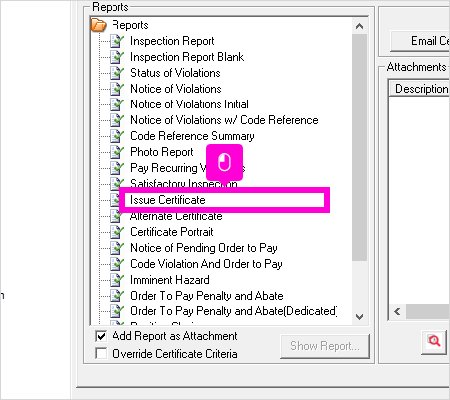Click the Imminent Hazard report icon

[117, 280]
